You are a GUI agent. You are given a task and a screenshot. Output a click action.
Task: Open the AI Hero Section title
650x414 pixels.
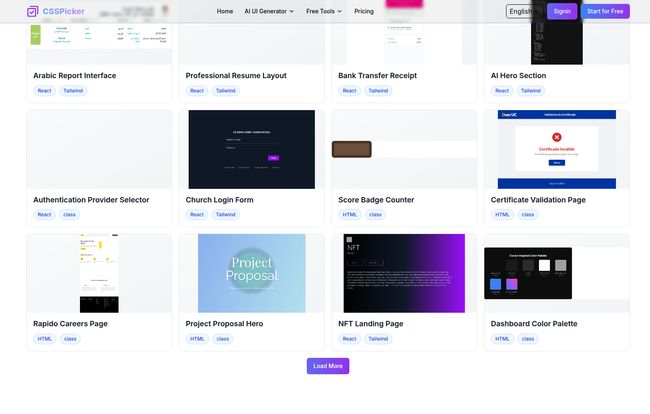point(518,75)
